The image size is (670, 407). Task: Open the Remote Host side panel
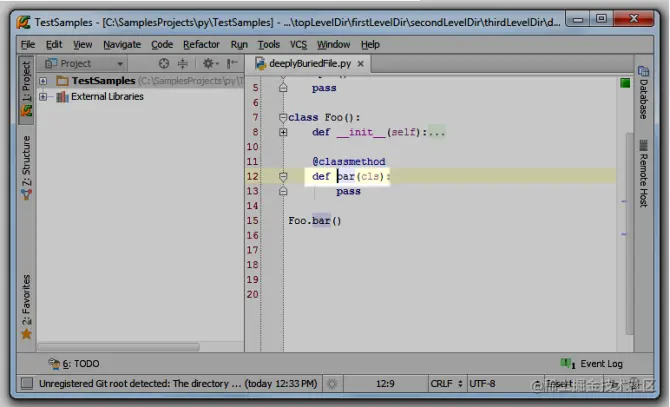(x=644, y=174)
